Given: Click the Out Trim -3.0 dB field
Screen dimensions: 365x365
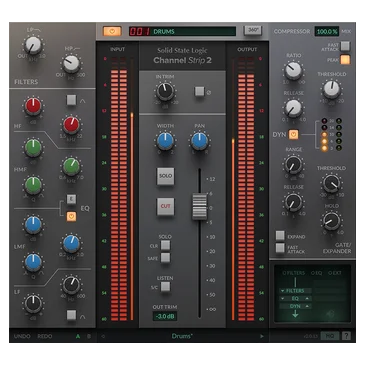Looking at the screenshot, I should click(165, 316).
